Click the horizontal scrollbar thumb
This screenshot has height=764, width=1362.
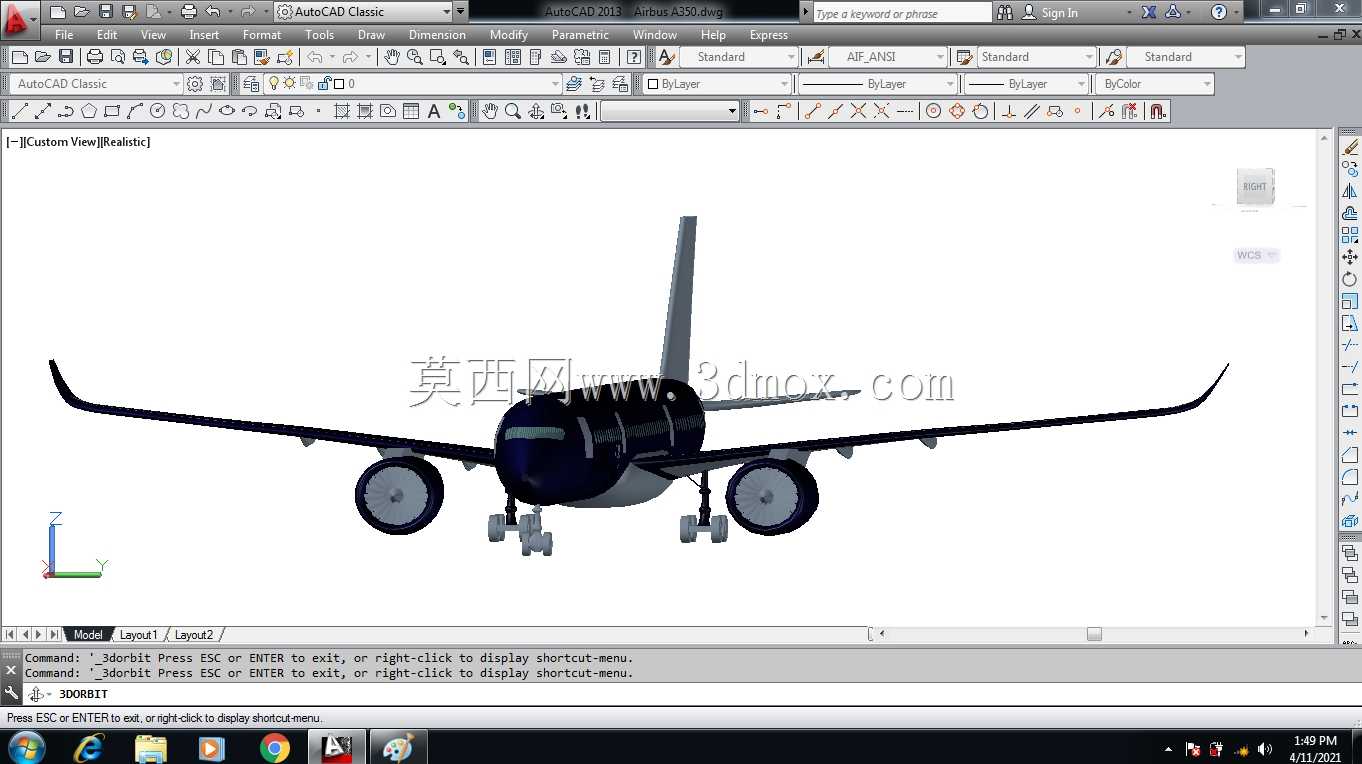click(1094, 634)
